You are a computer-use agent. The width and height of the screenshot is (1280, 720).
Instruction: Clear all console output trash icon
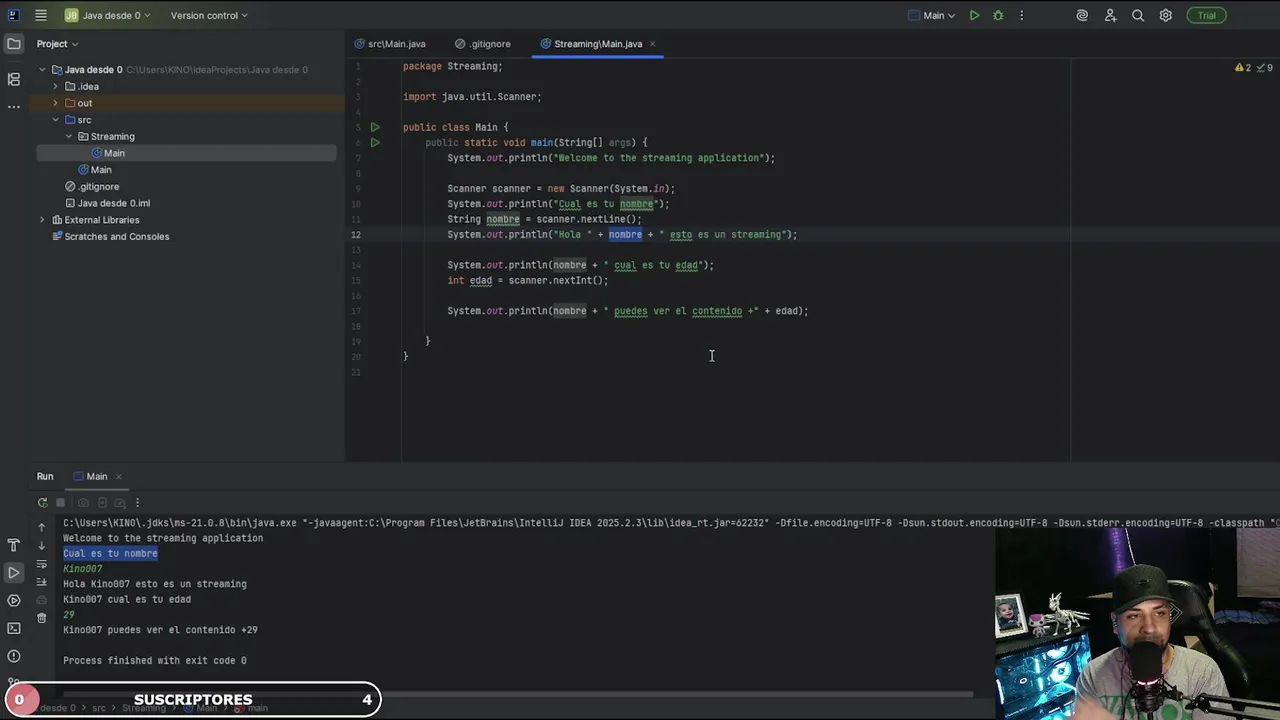[x=41, y=618]
